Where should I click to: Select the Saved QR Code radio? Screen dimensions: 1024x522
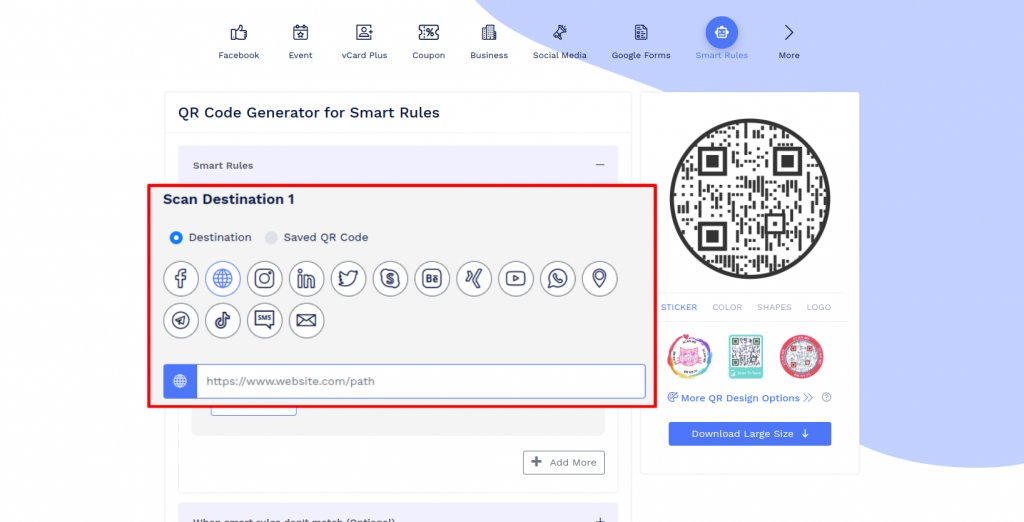point(271,238)
